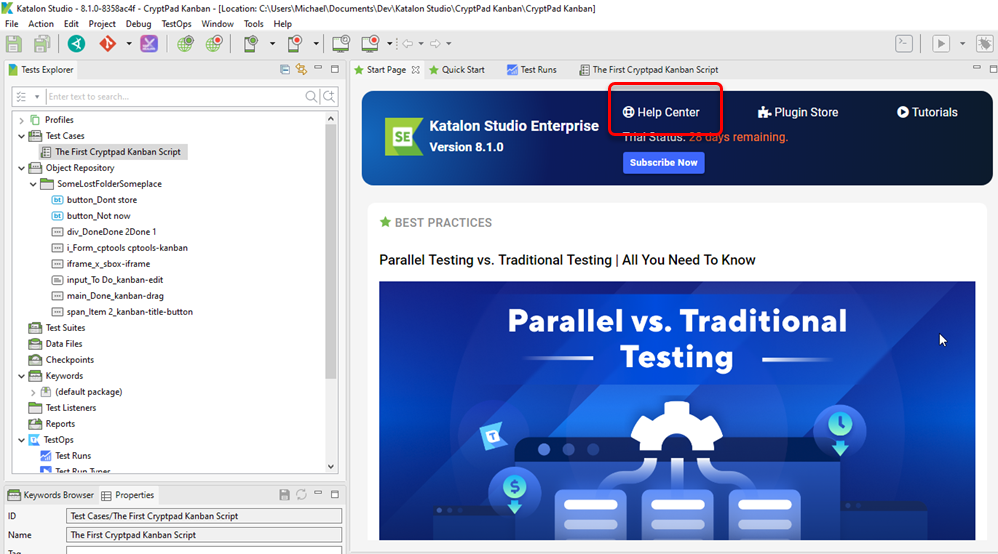The image size is (998, 554).
Task: Collapse the Object Repository node
Action: click(x=22, y=168)
